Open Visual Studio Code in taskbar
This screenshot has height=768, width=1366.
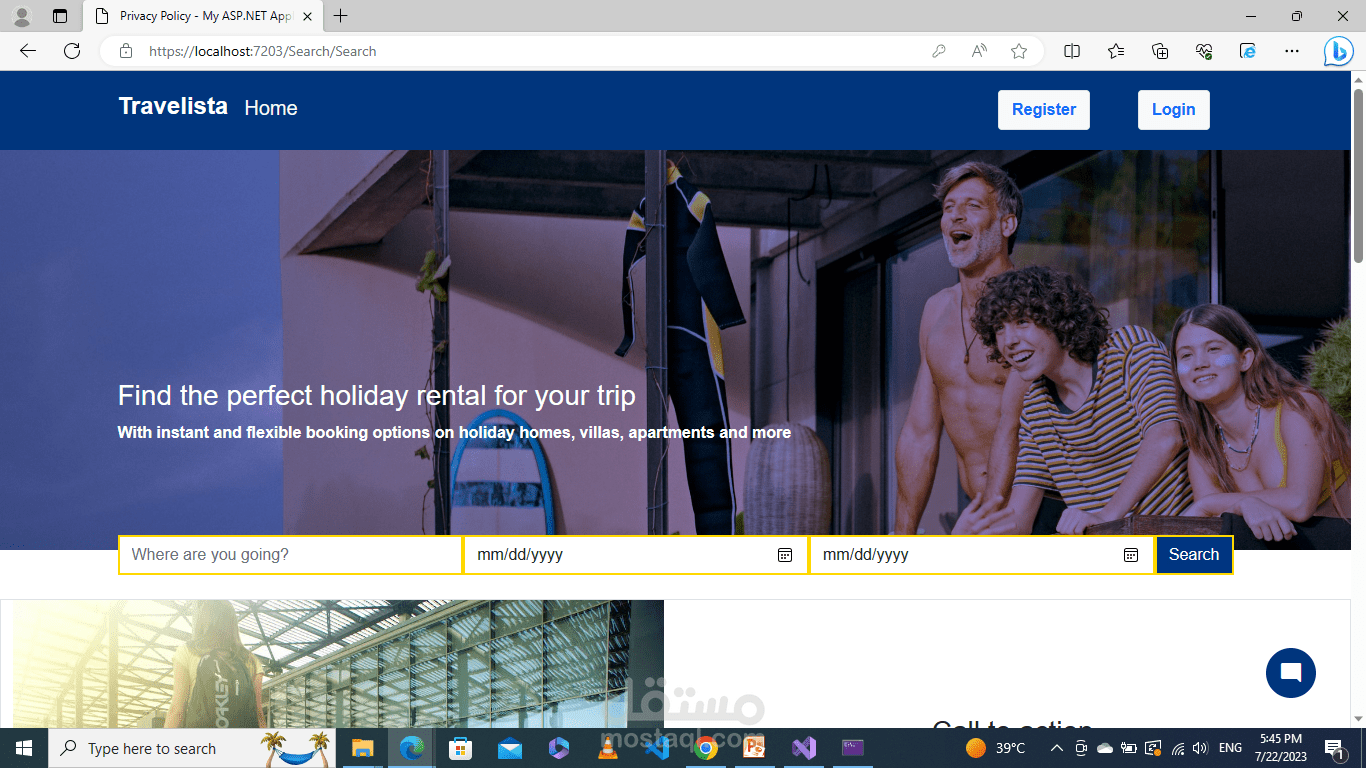click(656, 748)
